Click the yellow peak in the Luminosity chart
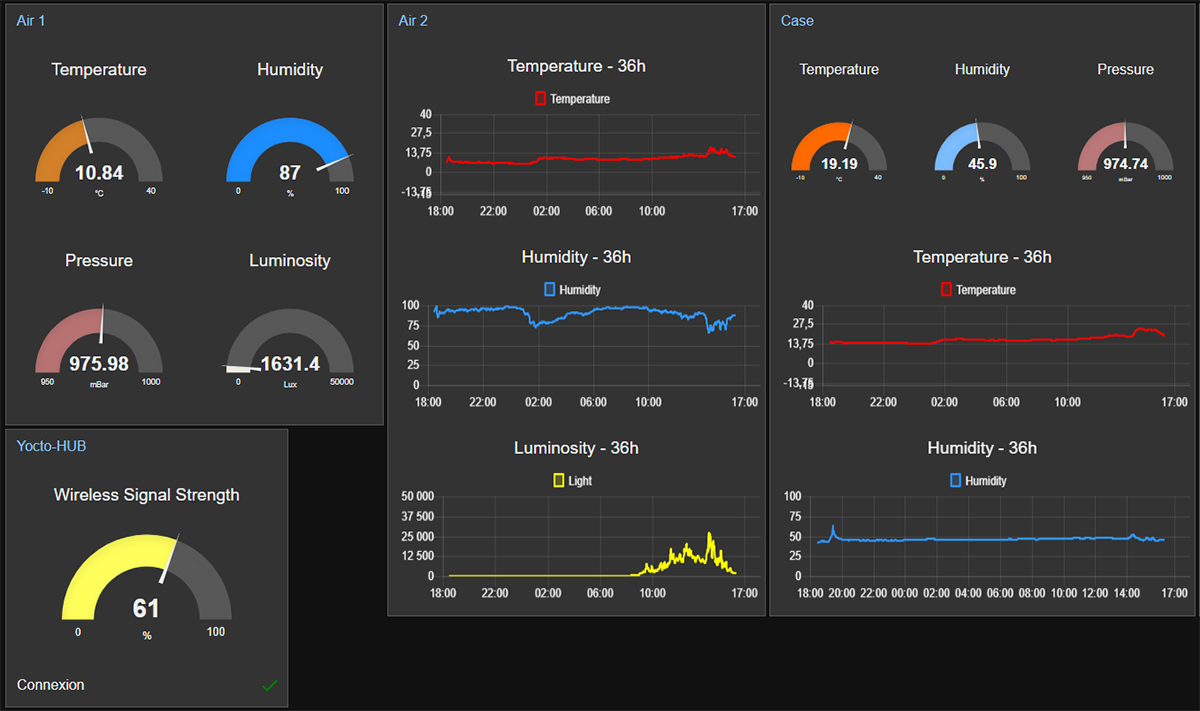The height and width of the screenshot is (711, 1200). tap(709, 536)
